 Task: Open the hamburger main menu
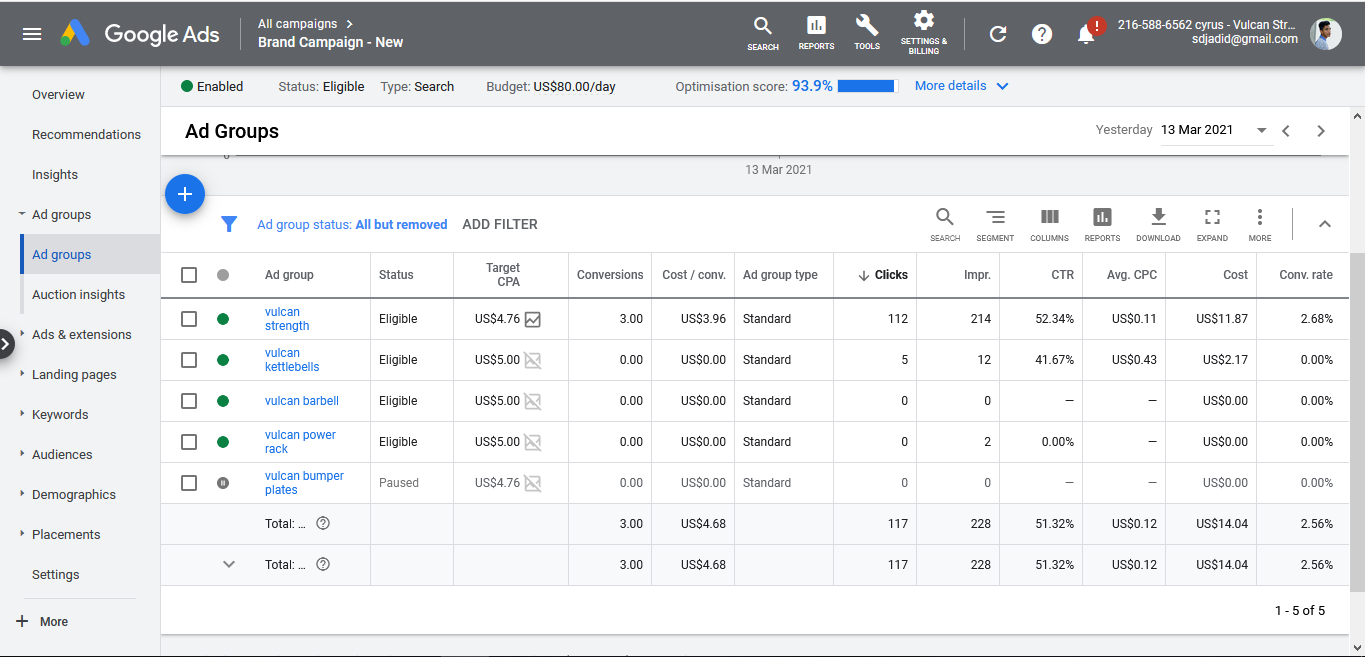pos(32,34)
